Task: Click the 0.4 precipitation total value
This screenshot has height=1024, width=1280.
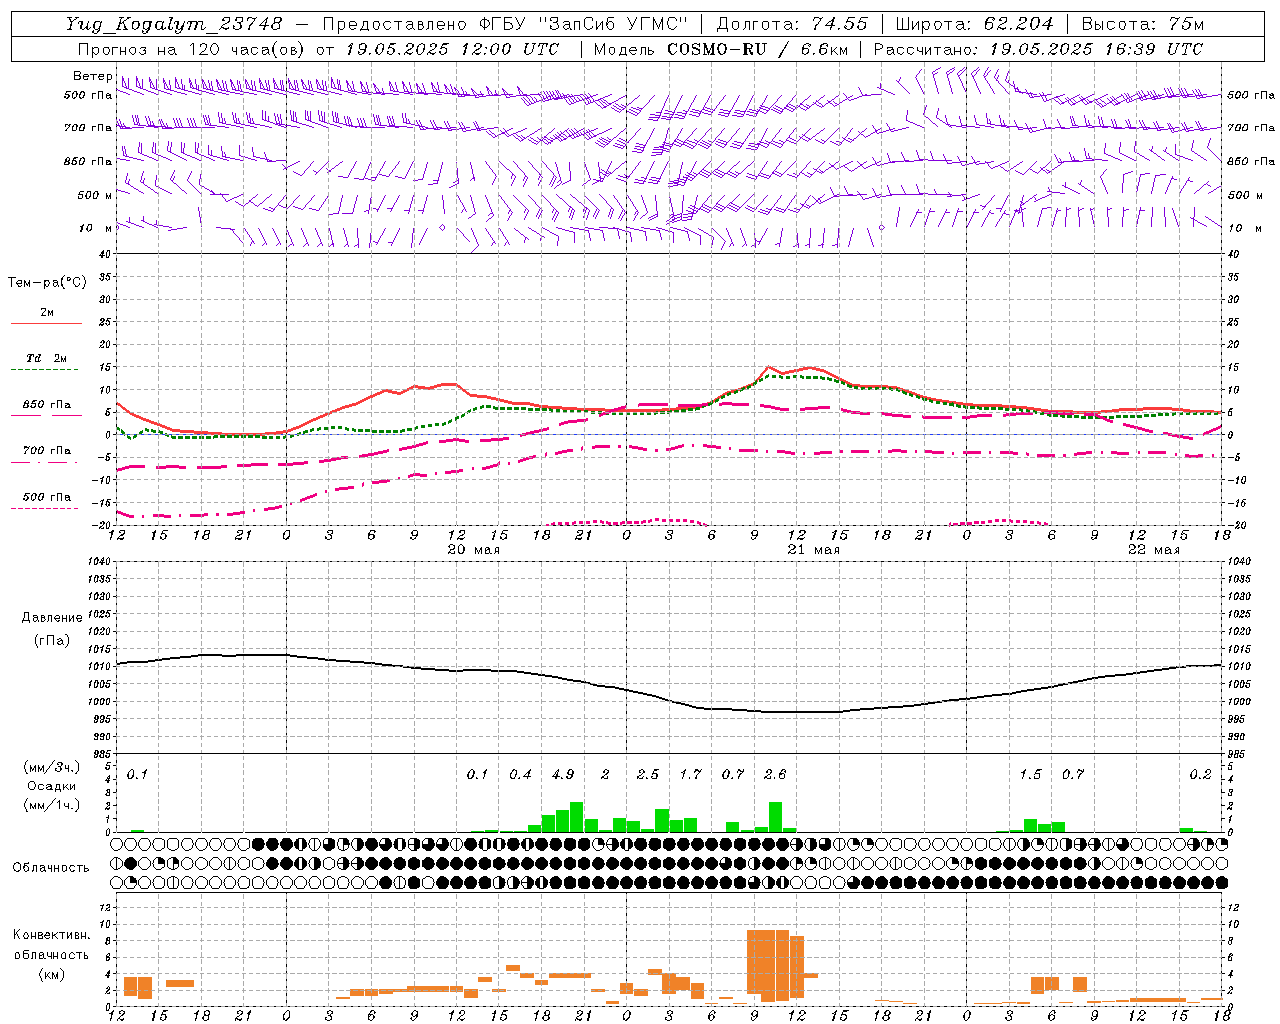Action: point(520,774)
